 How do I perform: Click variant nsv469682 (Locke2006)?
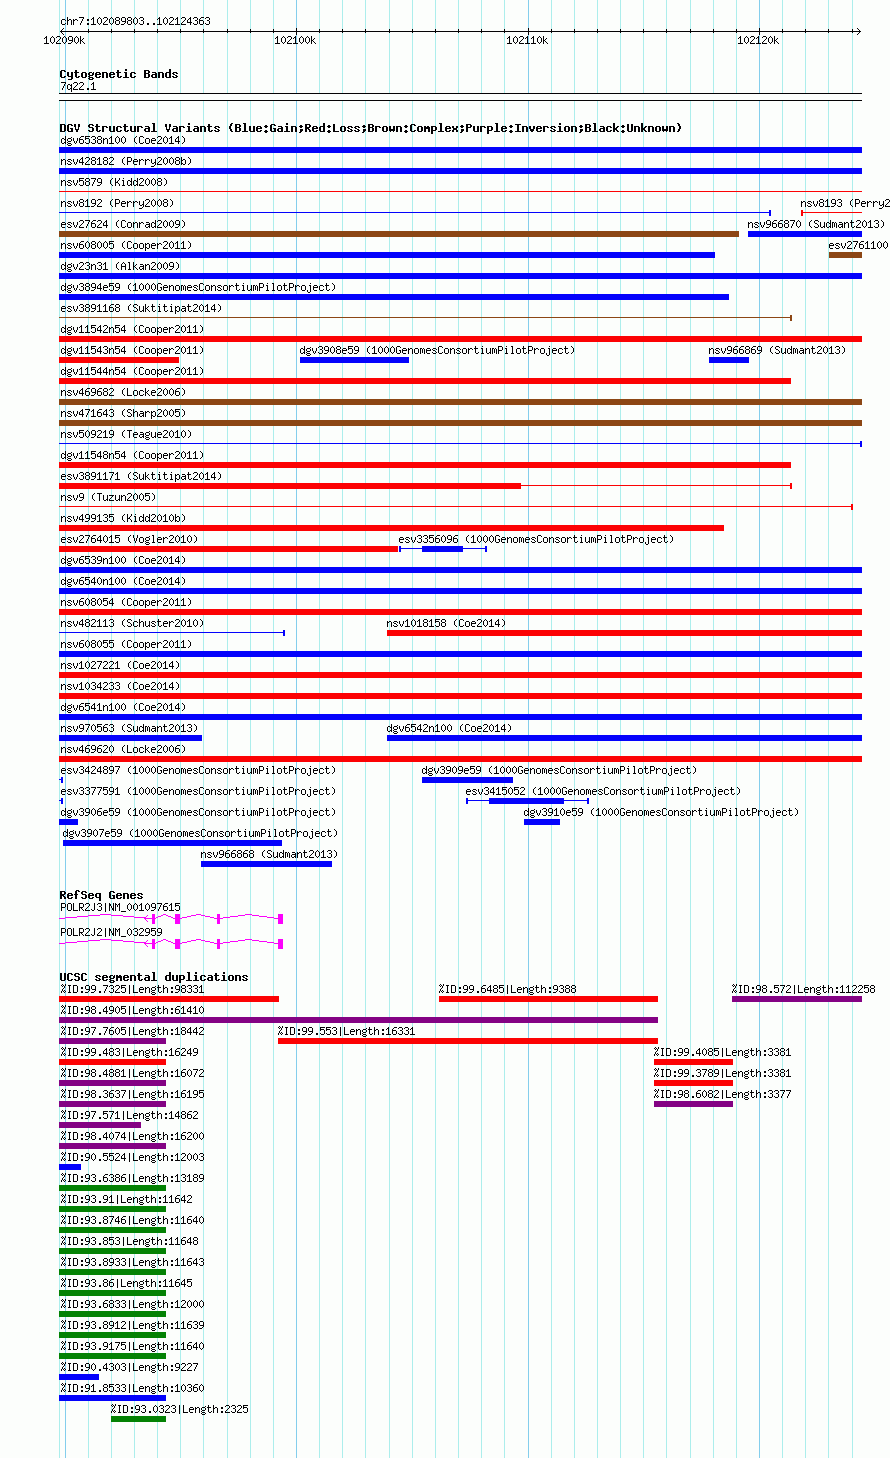coord(461,402)
